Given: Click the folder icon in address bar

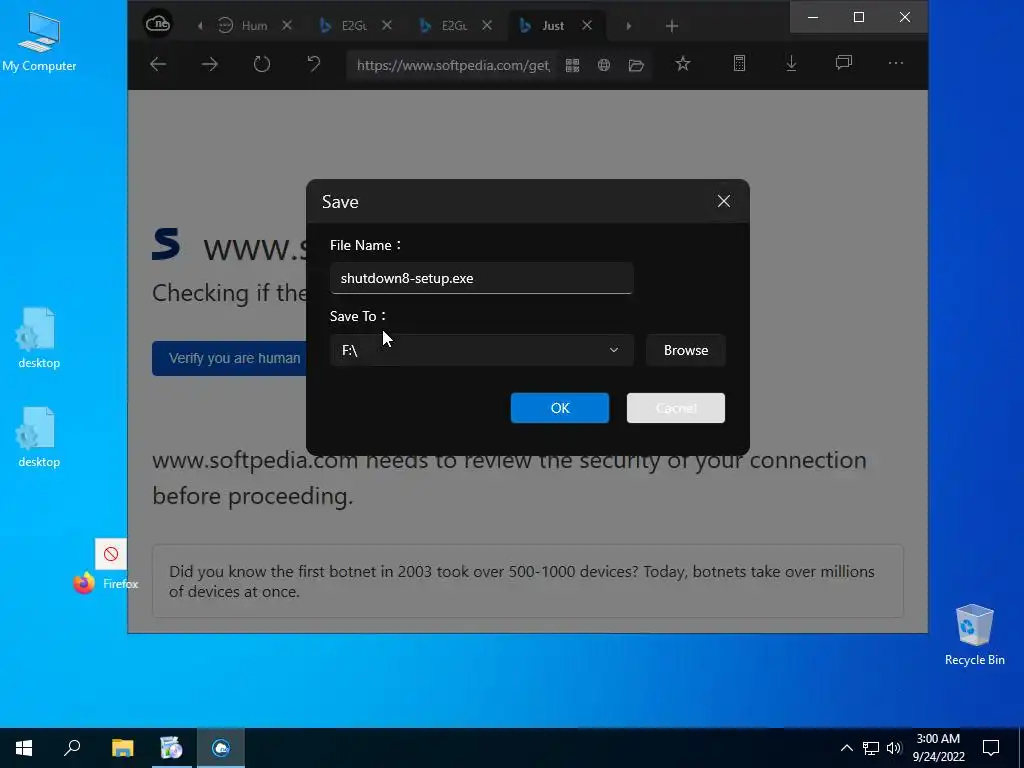Looking at the screenshot, I should coord(636,65).
